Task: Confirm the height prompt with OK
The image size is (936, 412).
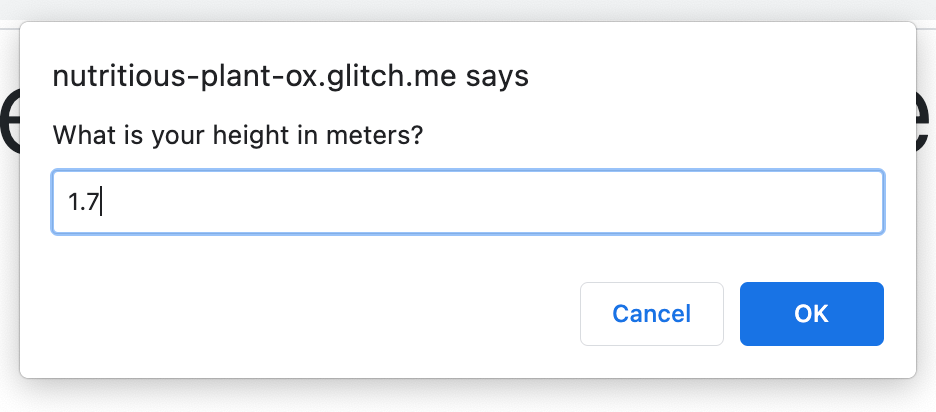Action: pyautogui.click(x=811, y=314)
